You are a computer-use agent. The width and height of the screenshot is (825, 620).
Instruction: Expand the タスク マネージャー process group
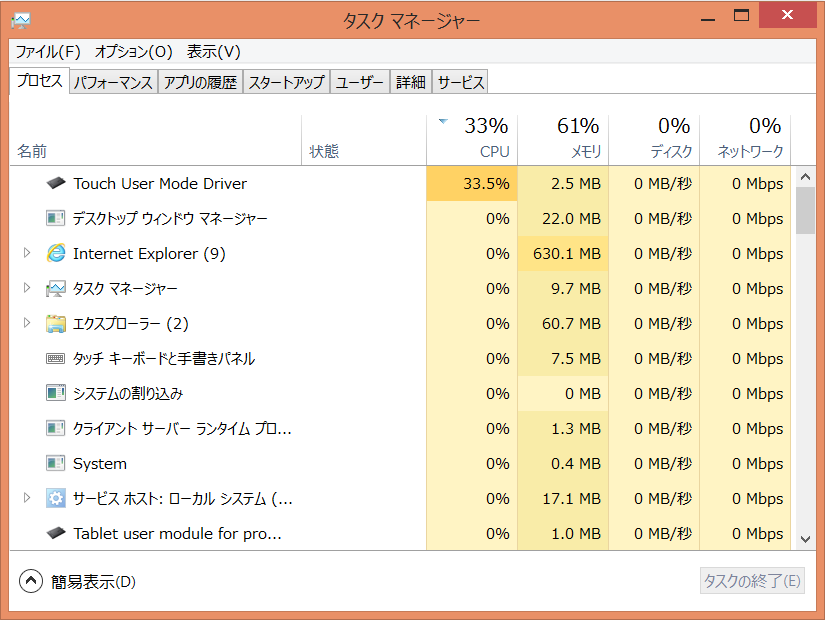tap(27, 288)
